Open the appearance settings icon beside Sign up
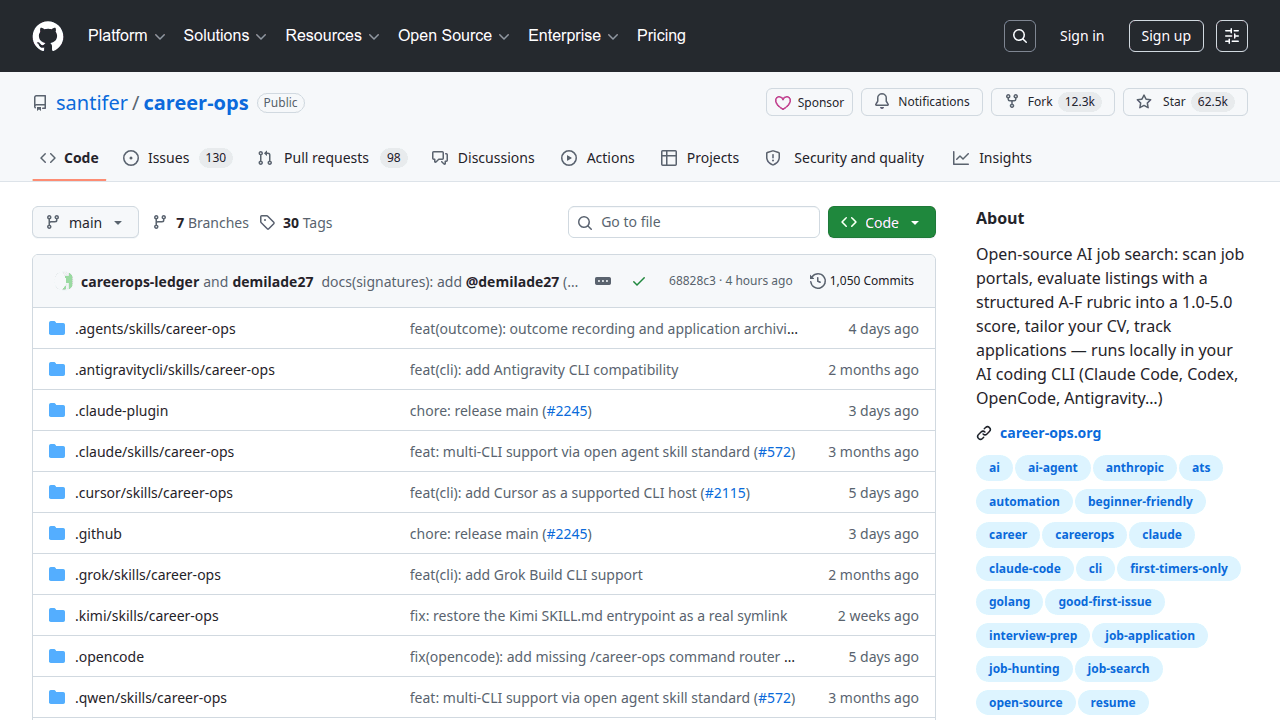Viewport: 1280px width, 720px height. 1232,36
